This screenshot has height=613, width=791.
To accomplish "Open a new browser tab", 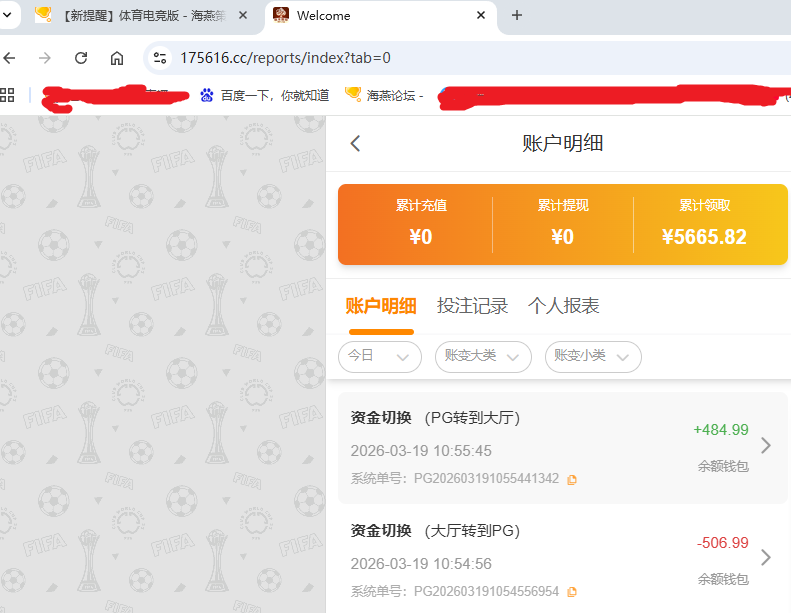I will 517,15.
